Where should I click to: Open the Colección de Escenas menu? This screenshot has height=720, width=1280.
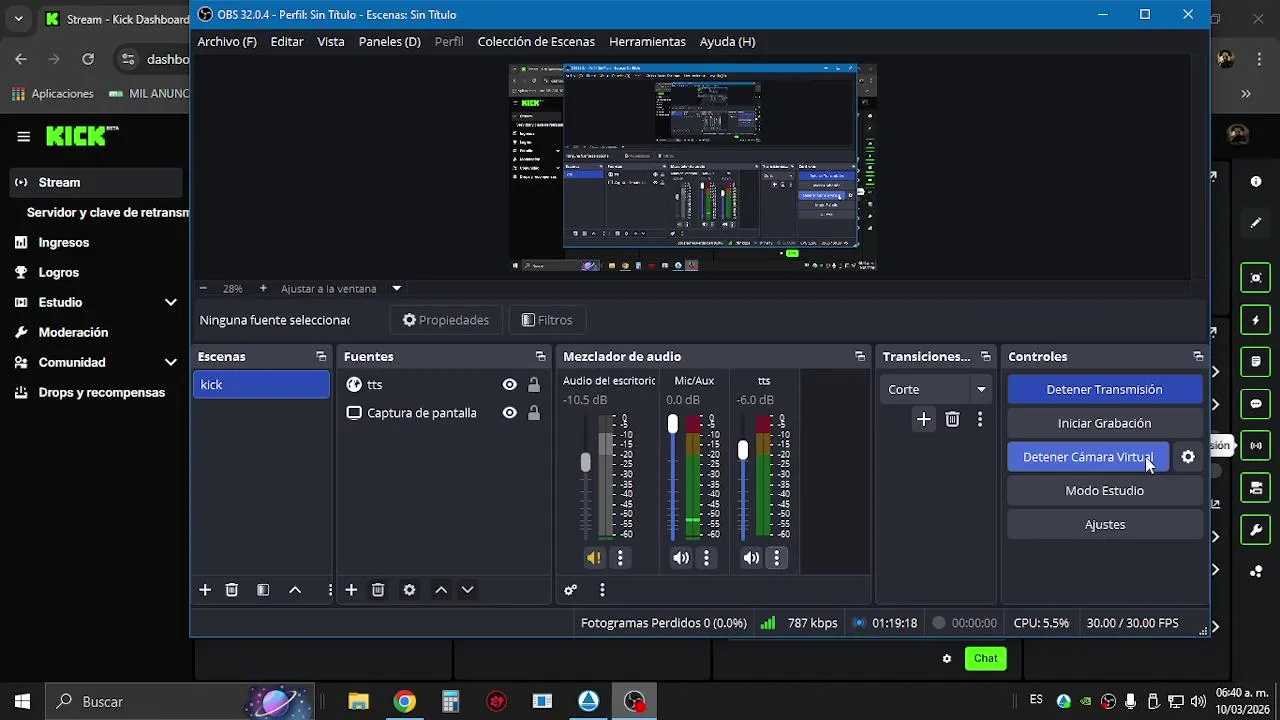point(536,41)
